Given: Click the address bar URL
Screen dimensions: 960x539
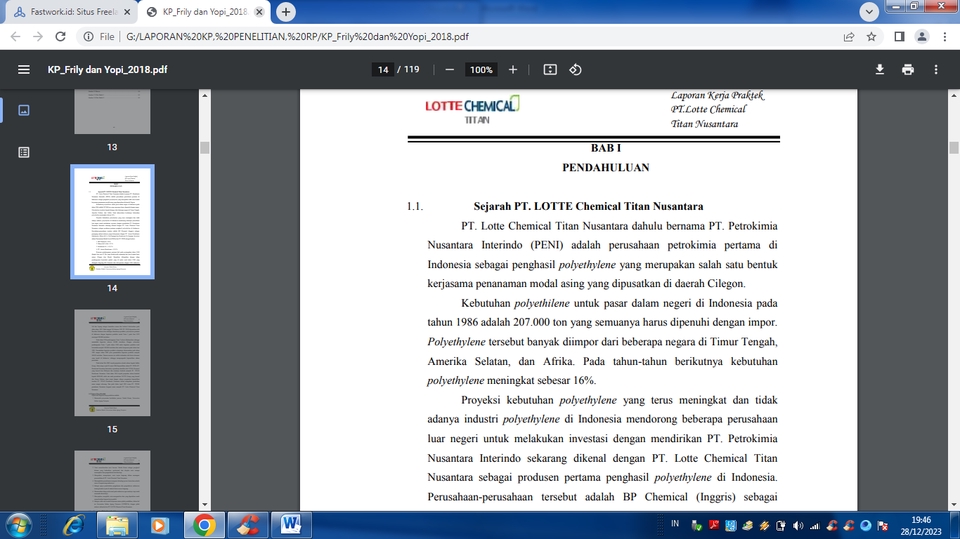Looking at the screenshot, I should pyautogui.click(x=298, y=37).
